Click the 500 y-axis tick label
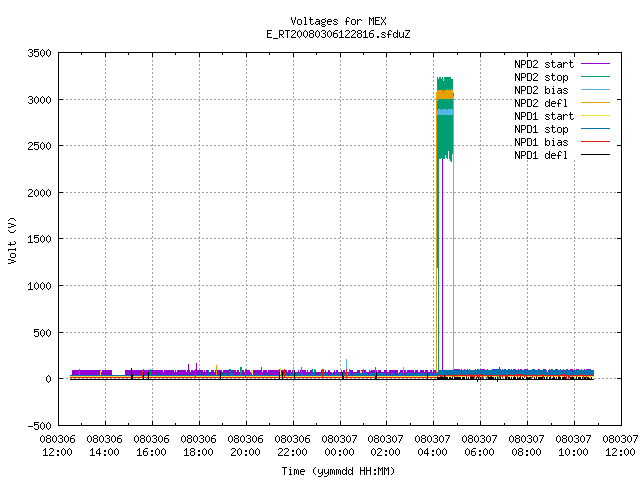Image resolution: width=640 pixels, height=480 pixels. point(42,333)
